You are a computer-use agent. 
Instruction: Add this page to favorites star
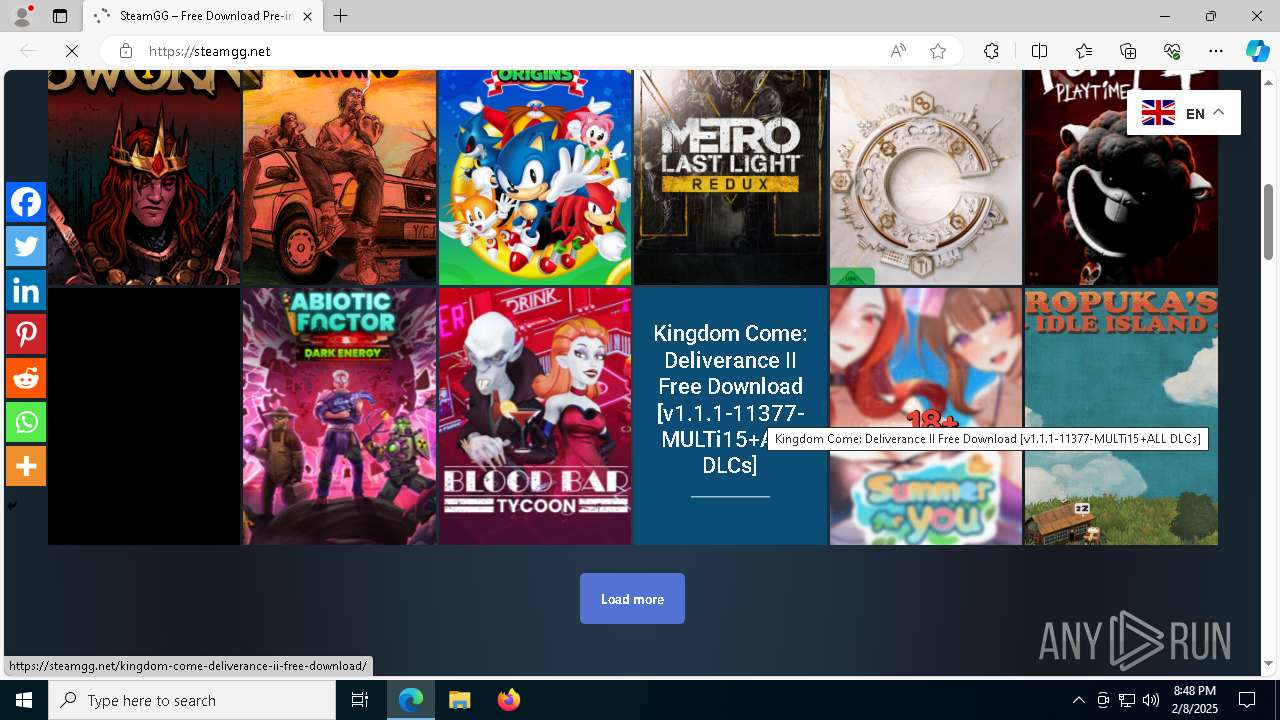tap(938, 51)
